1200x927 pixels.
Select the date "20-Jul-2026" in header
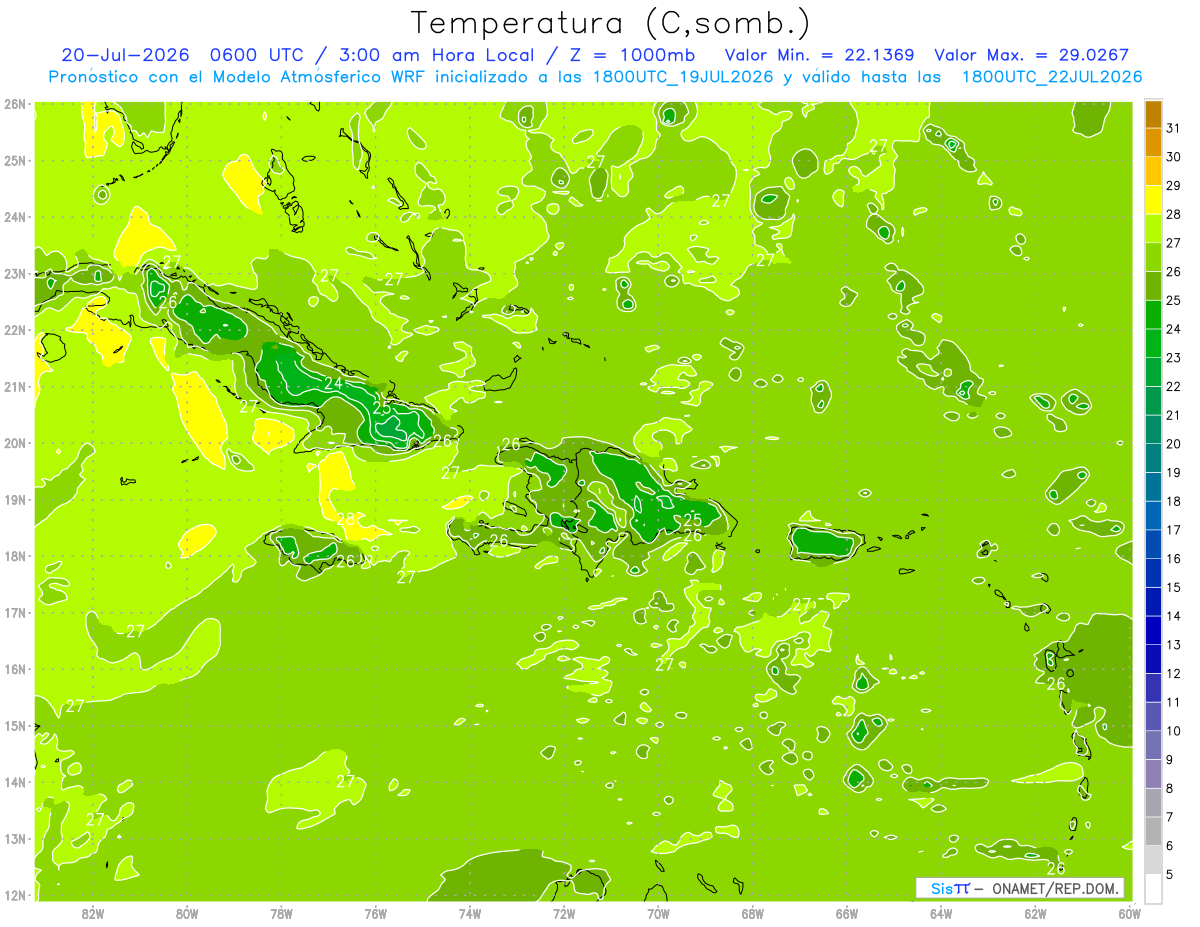(125, 55)
